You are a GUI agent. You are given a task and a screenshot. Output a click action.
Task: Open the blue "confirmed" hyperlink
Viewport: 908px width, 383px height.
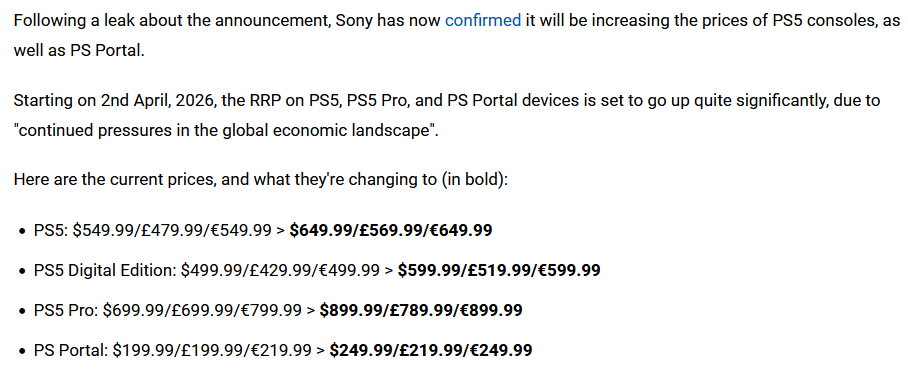pos(483,21)
